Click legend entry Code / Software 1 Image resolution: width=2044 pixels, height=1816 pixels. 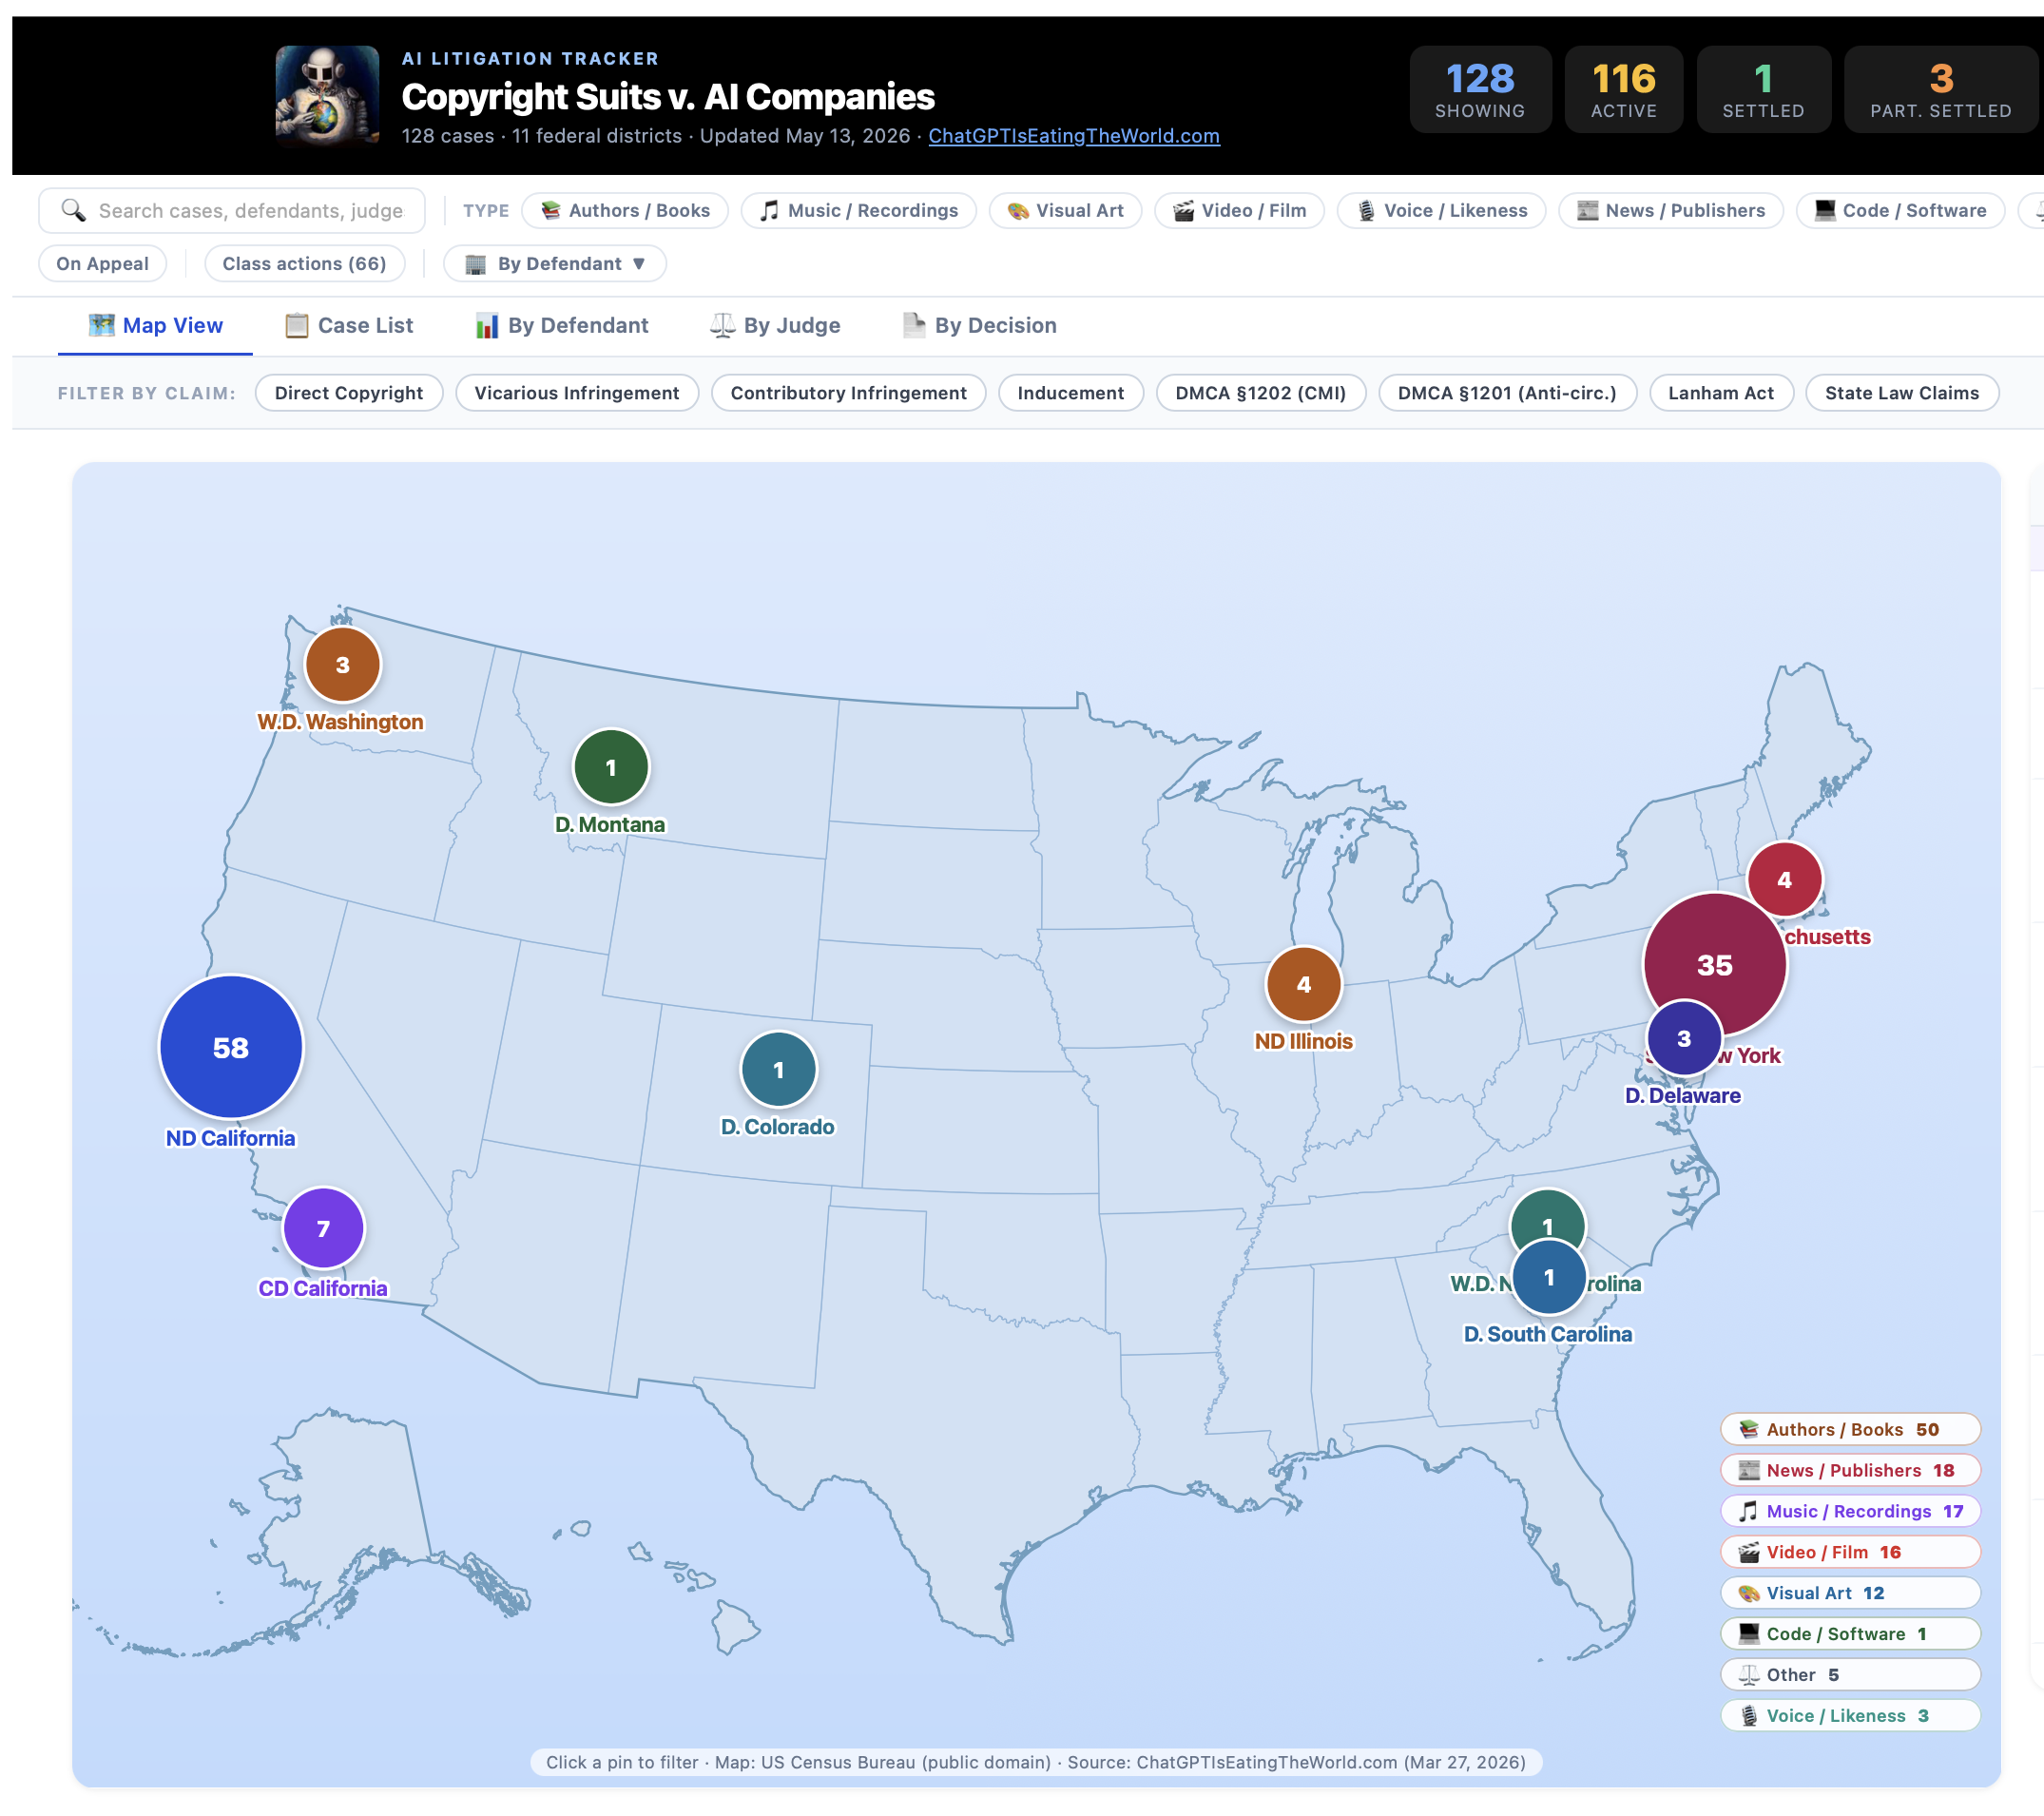point(1850,1633)
